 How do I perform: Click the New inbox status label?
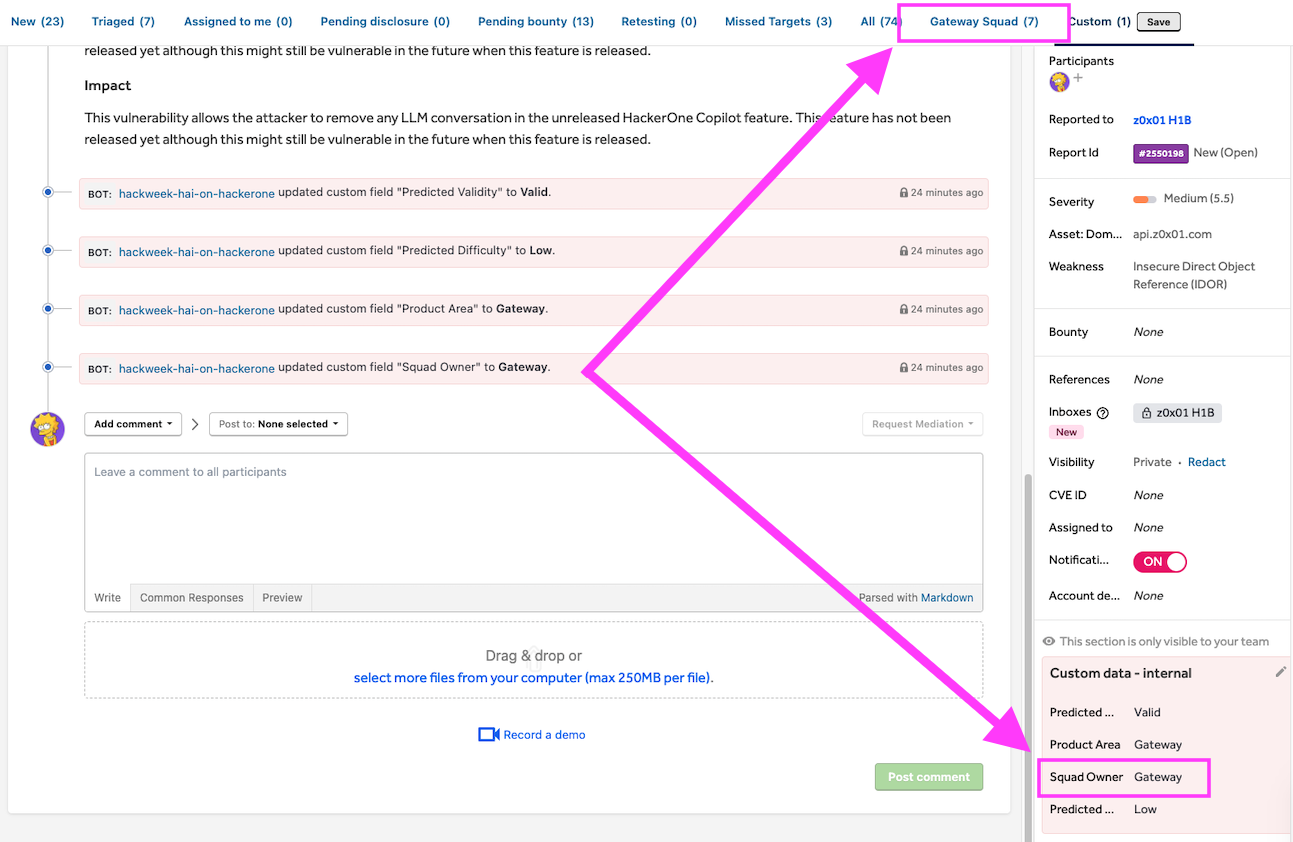pos(1067,432)
